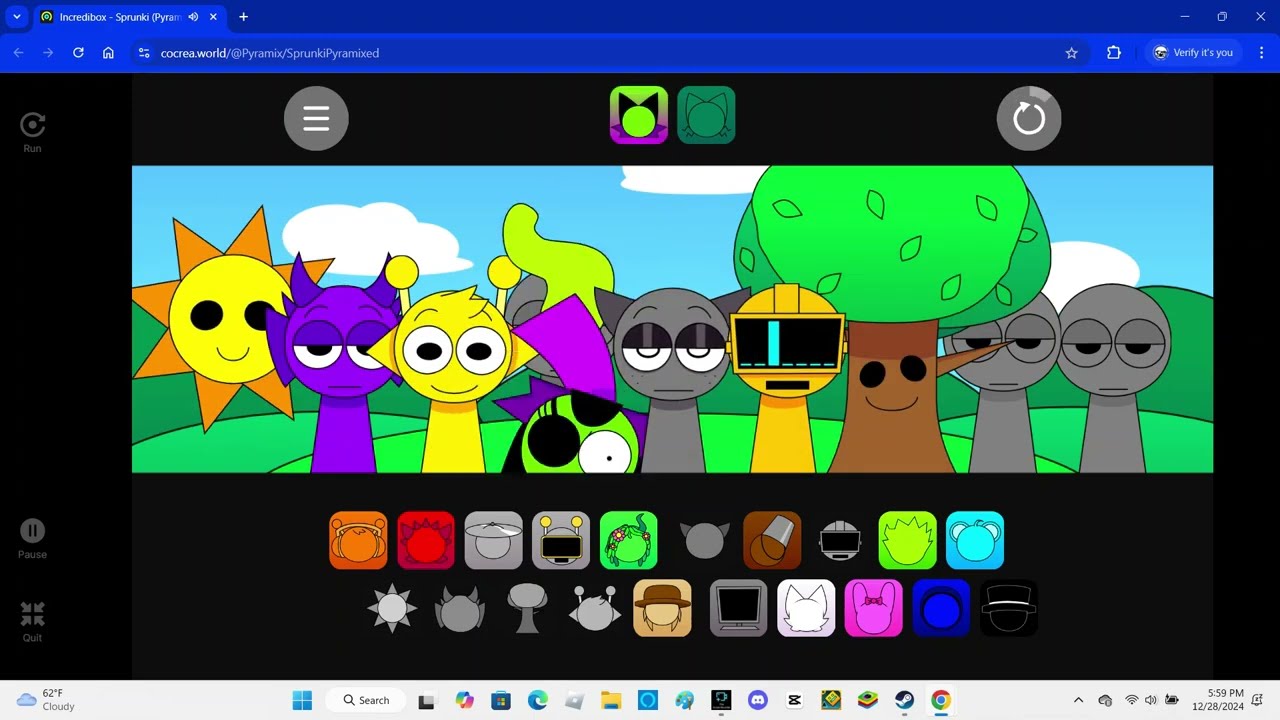Show hidden system tray icons
Image resolution: width=1280 pixels, height=720 pixels.
point(1078,700)
